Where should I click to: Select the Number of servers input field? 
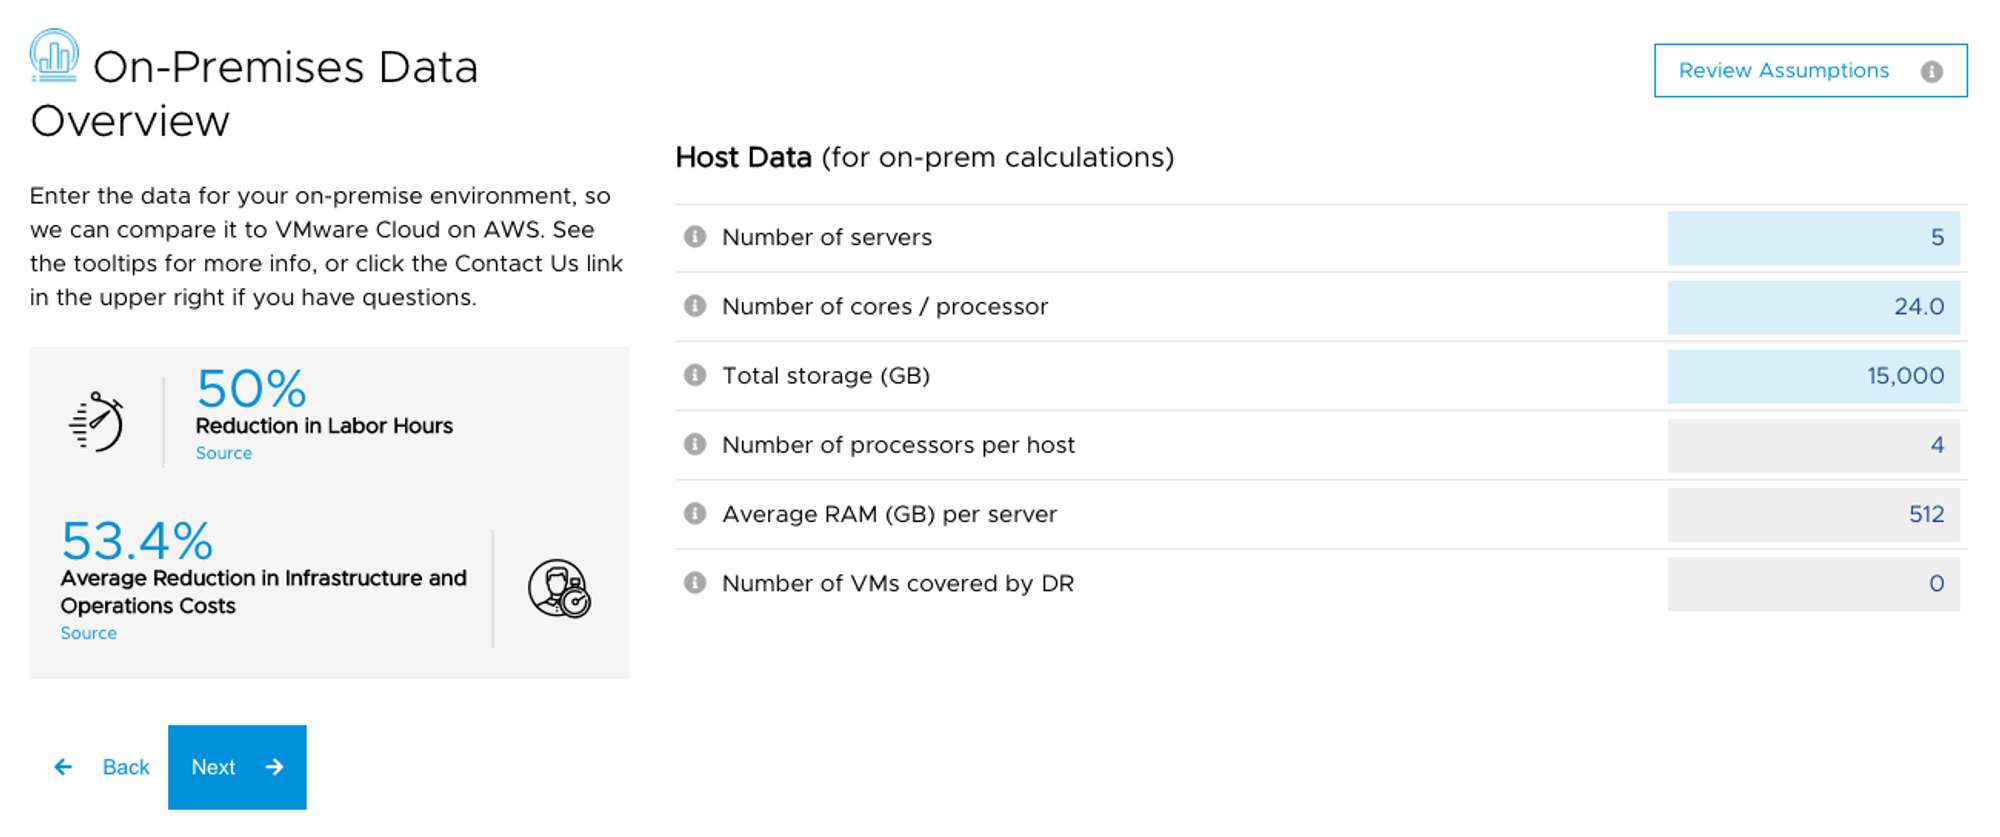1813,238
